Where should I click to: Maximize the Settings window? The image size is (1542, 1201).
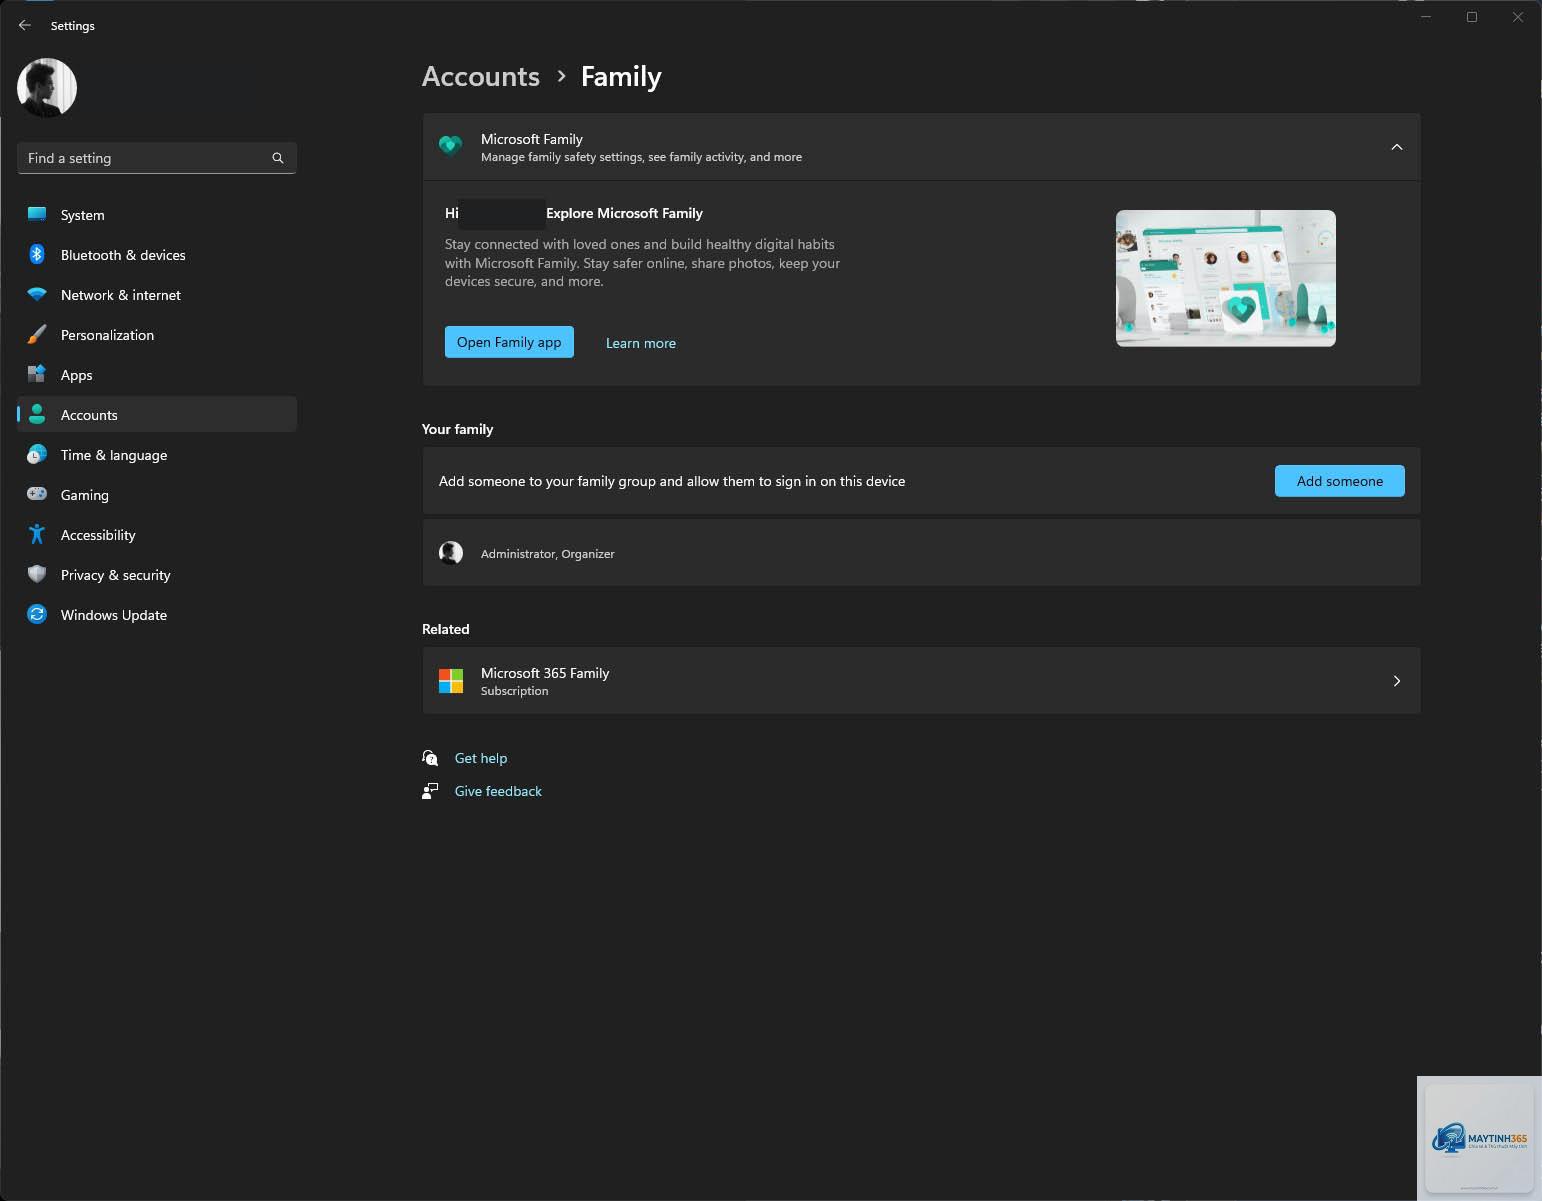[x=1472, y=17]
